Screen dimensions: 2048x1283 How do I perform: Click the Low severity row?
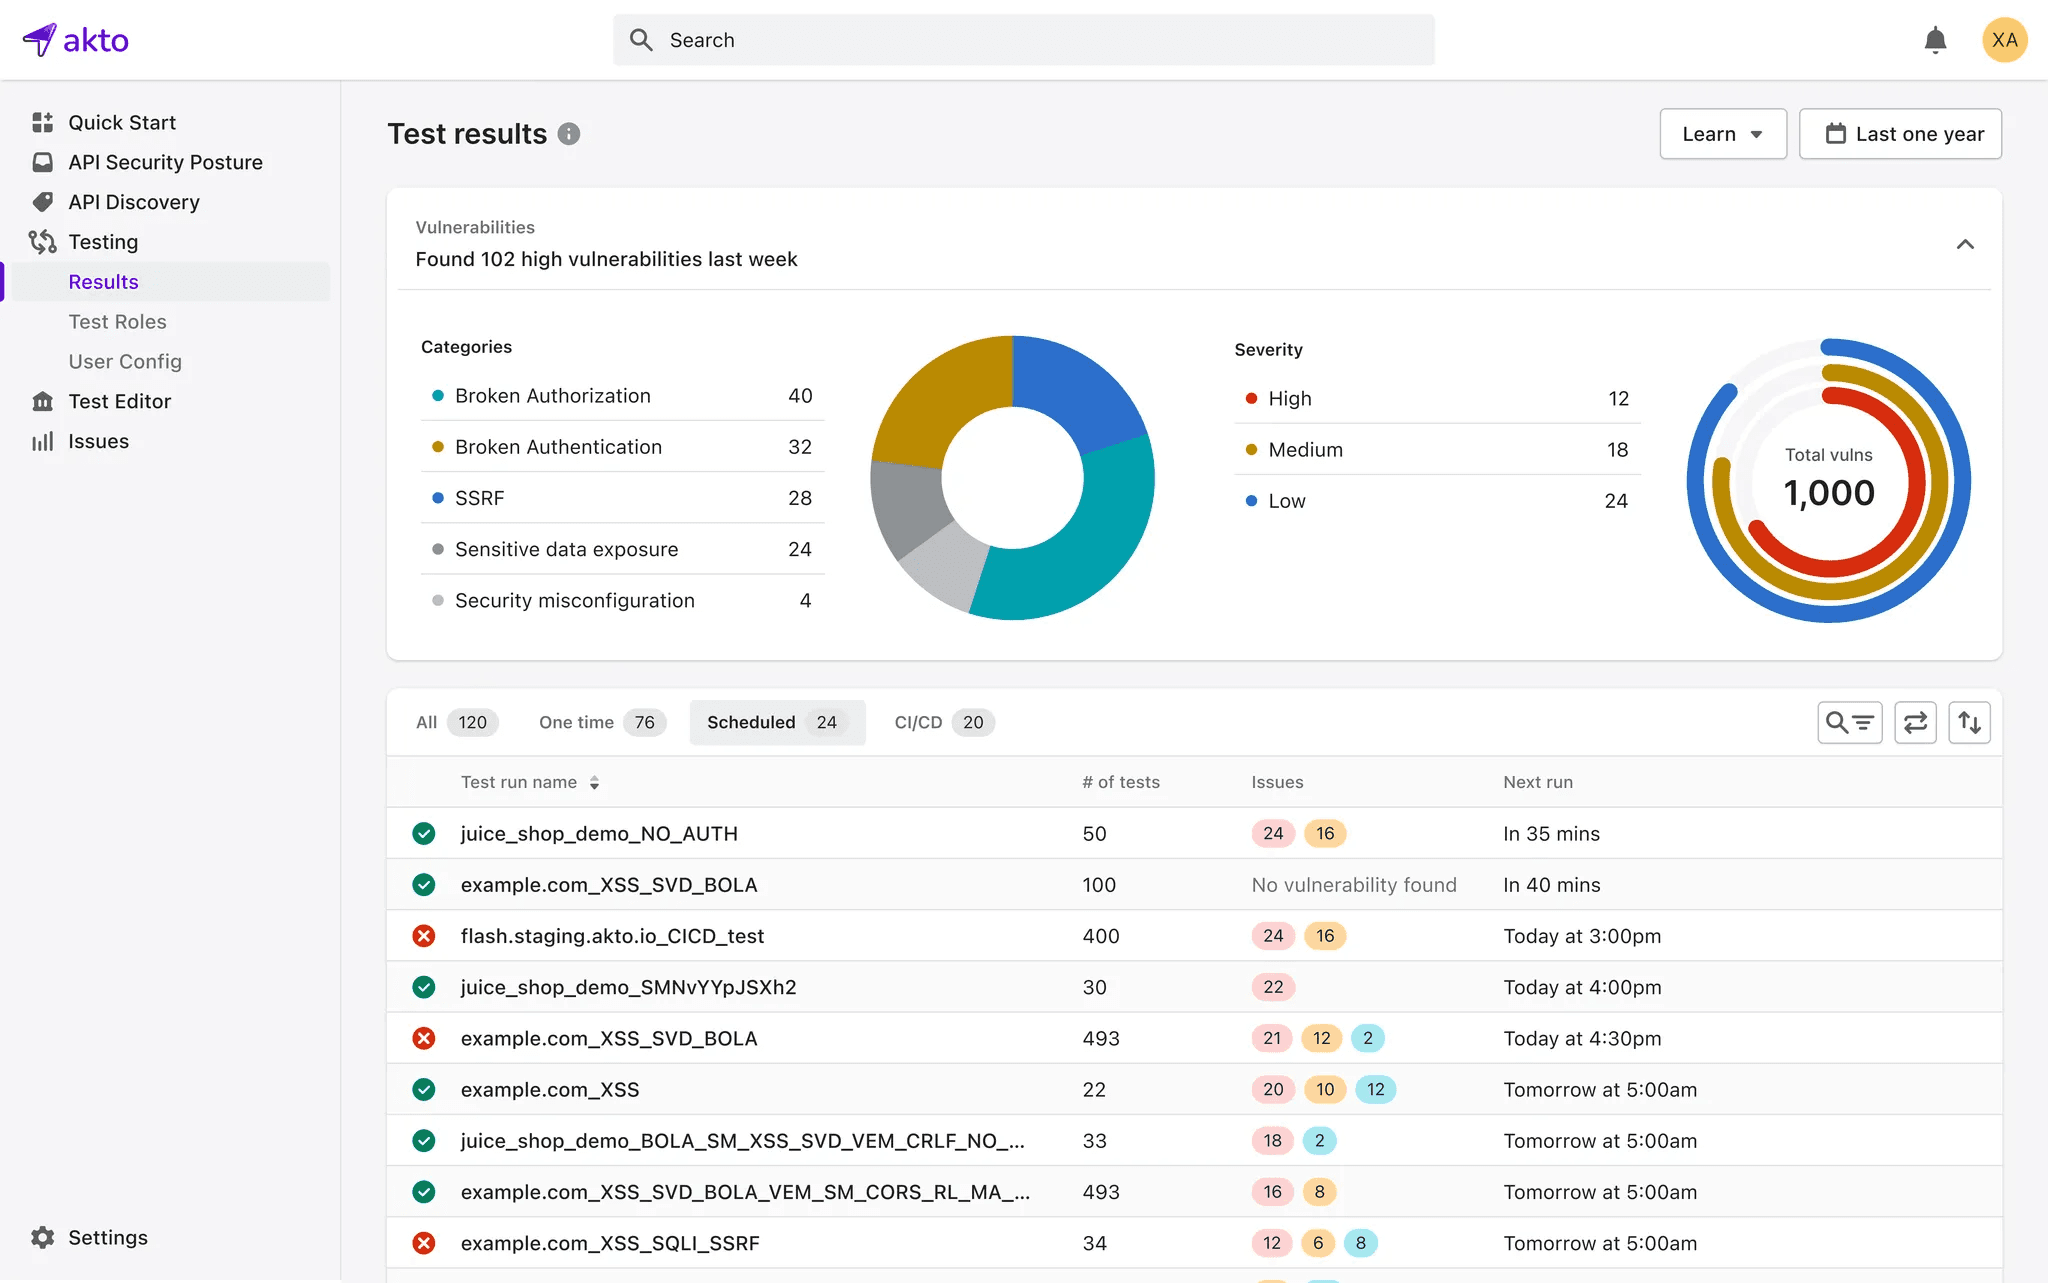point(1436,501)
